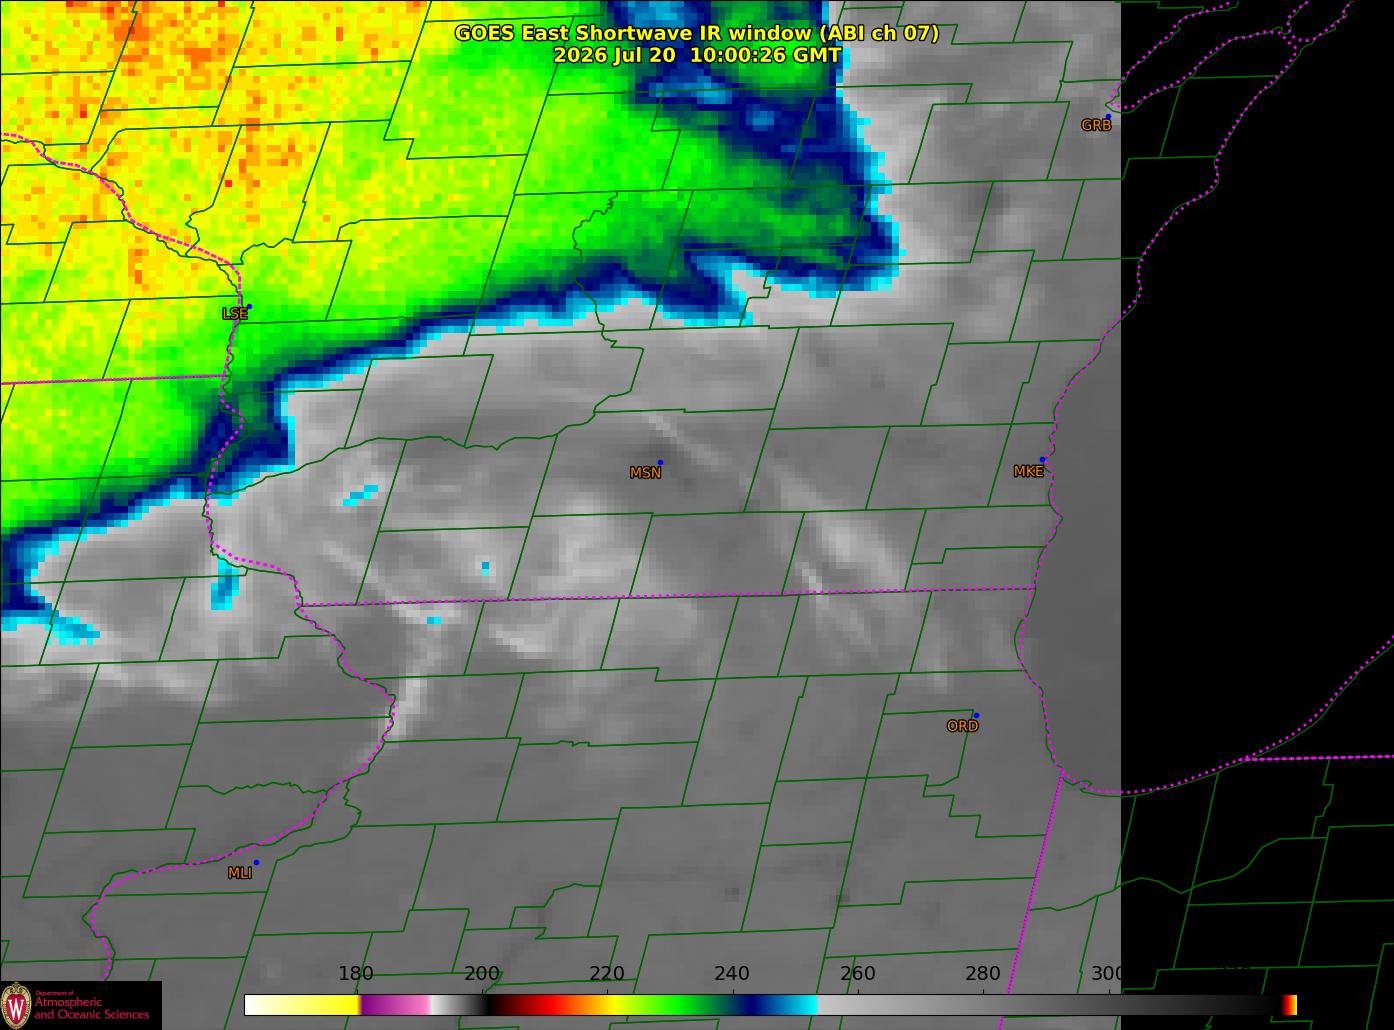Click the 10:00:26 GMT timestamp

click(766, 56)
